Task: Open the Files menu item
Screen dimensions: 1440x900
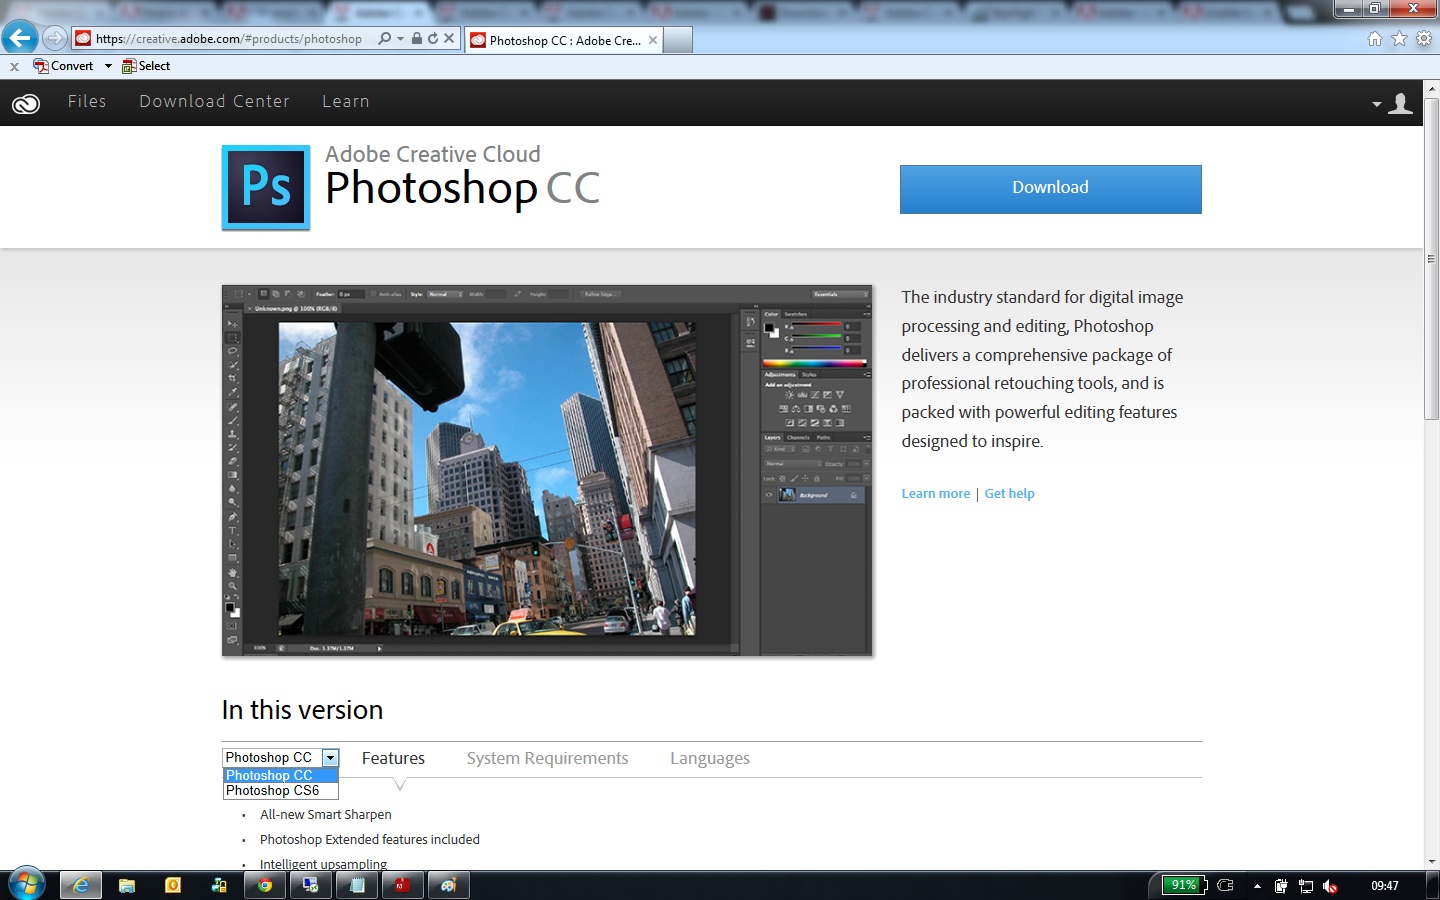Action: click(87, 101)
